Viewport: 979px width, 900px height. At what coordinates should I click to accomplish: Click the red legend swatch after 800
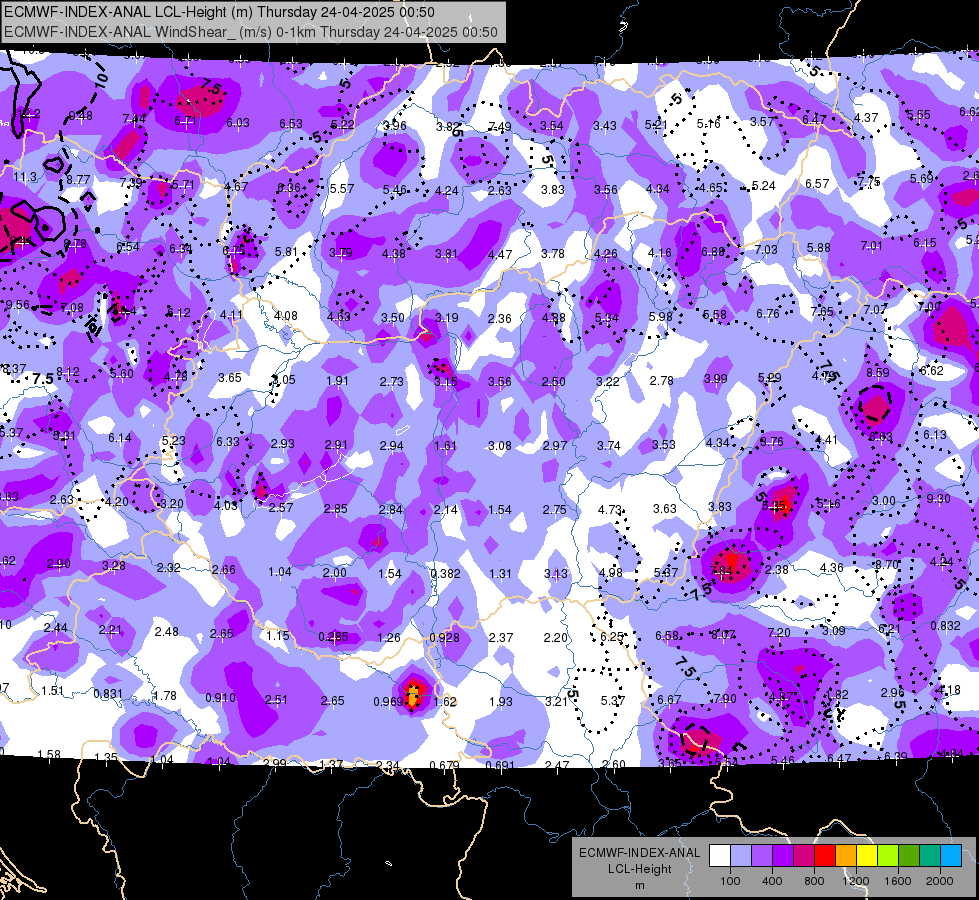825,856
